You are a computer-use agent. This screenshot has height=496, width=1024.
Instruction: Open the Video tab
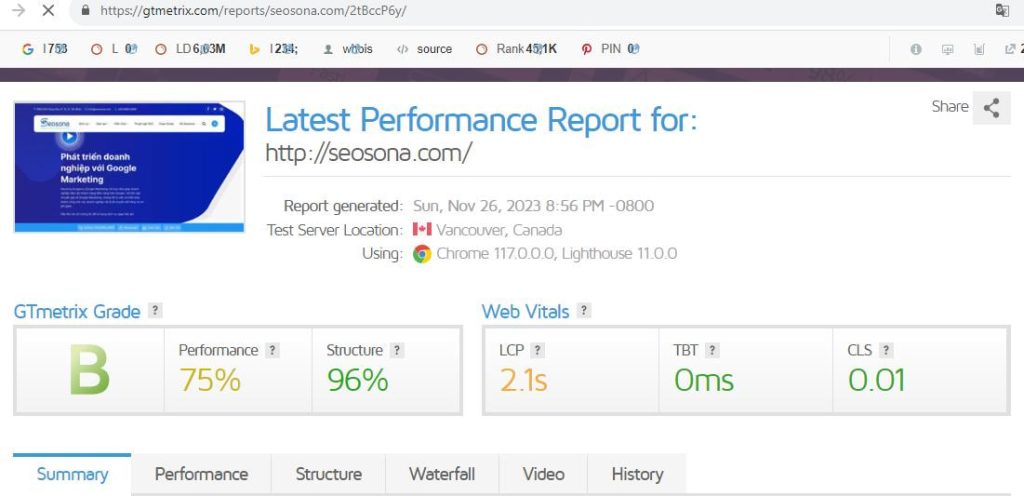543,474
